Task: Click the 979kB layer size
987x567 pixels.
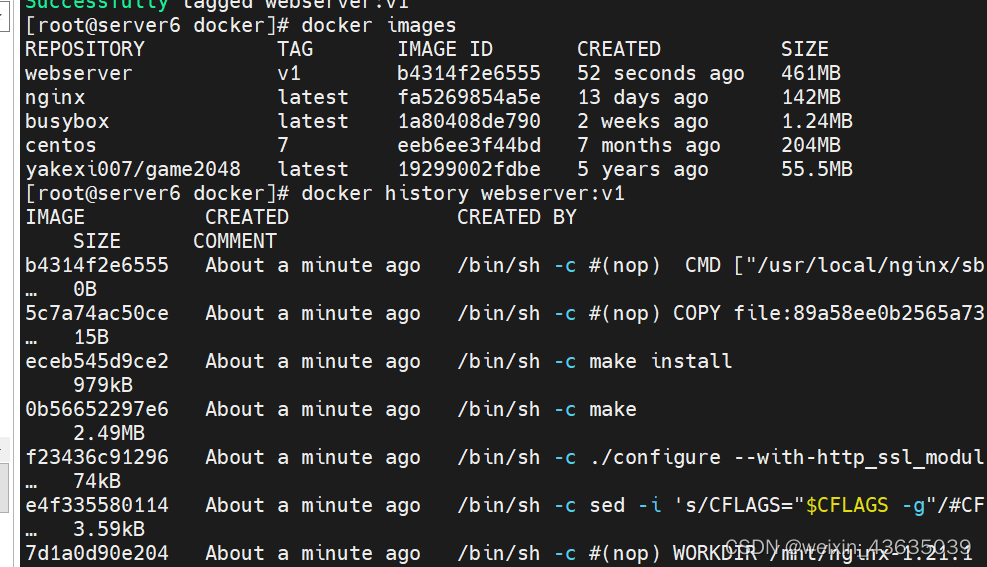Action: pyautogui.click(x=103, y=385)
